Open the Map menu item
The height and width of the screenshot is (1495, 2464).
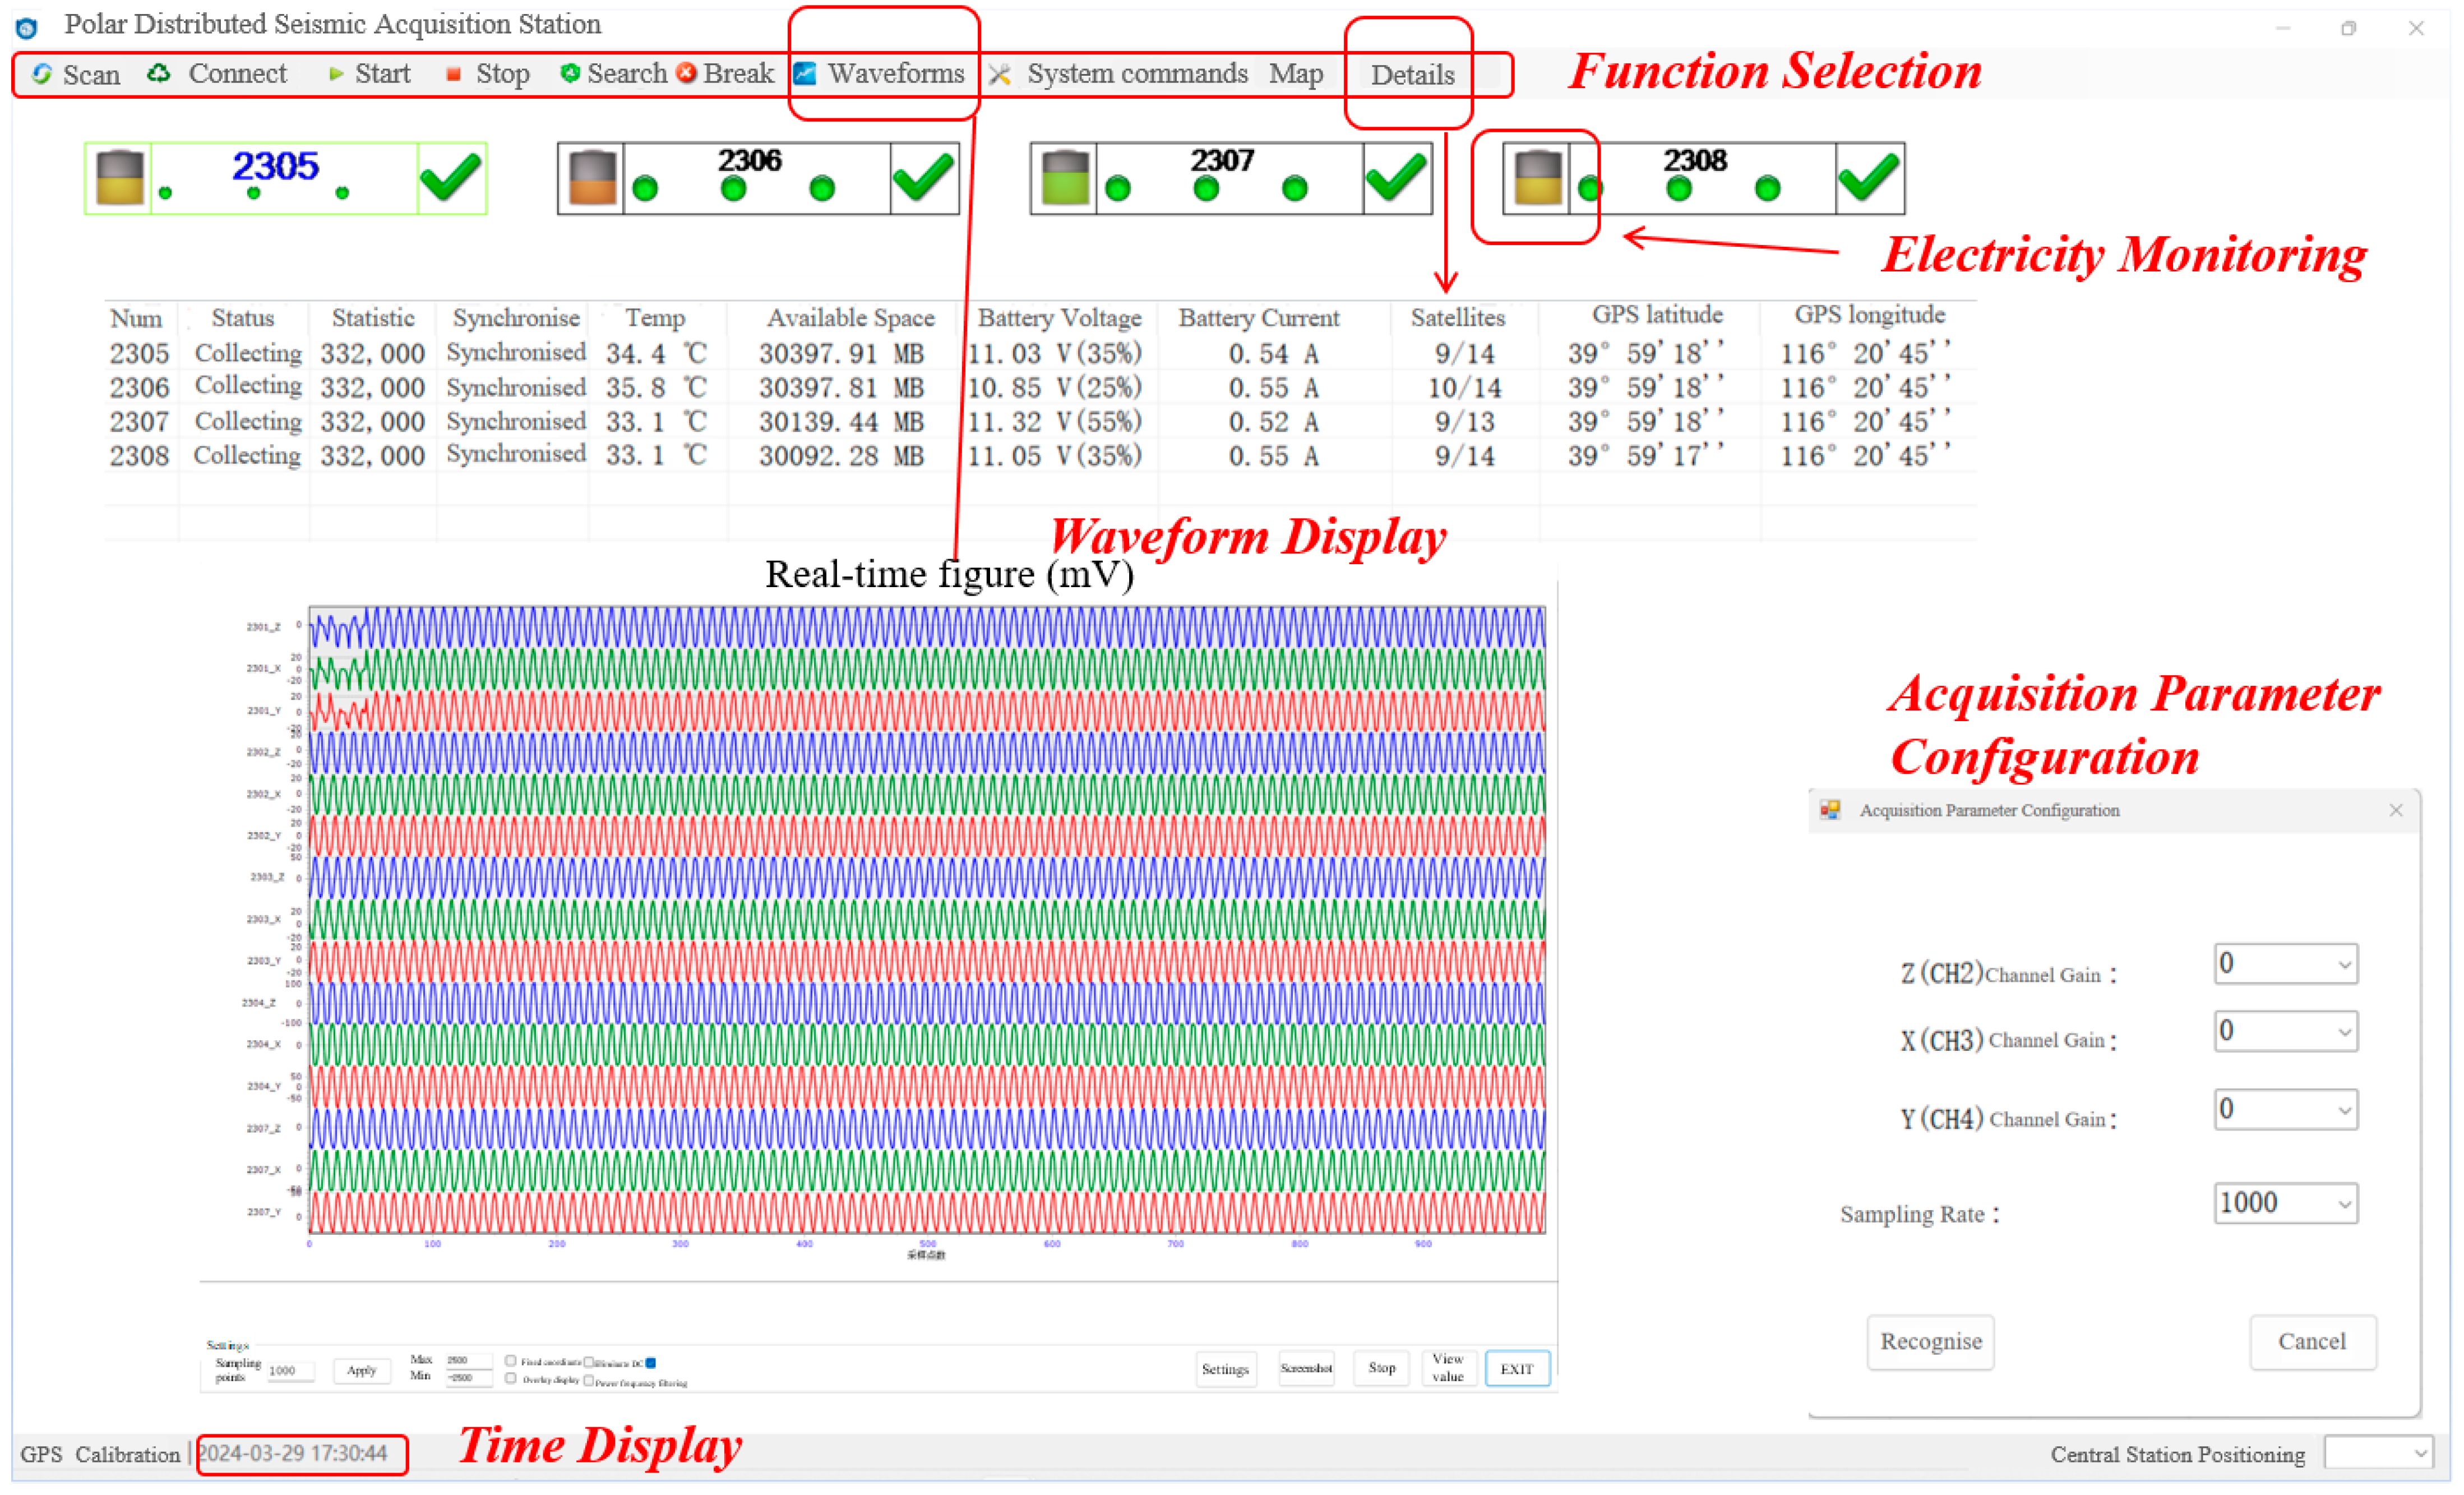click(1296, 74)
